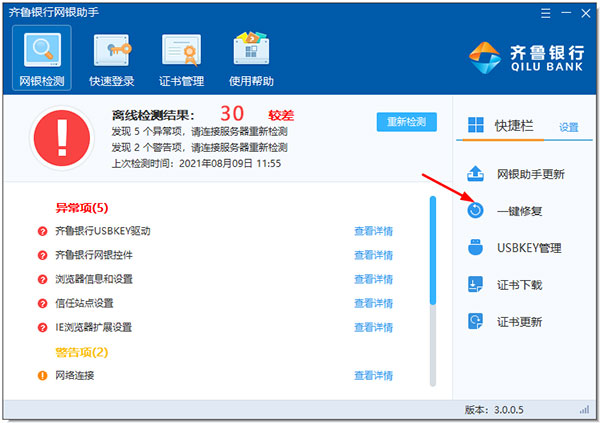Click the Qilu Bank logo
The width and height of the screenshot is (600, 423).
click(x=526, y=58)
